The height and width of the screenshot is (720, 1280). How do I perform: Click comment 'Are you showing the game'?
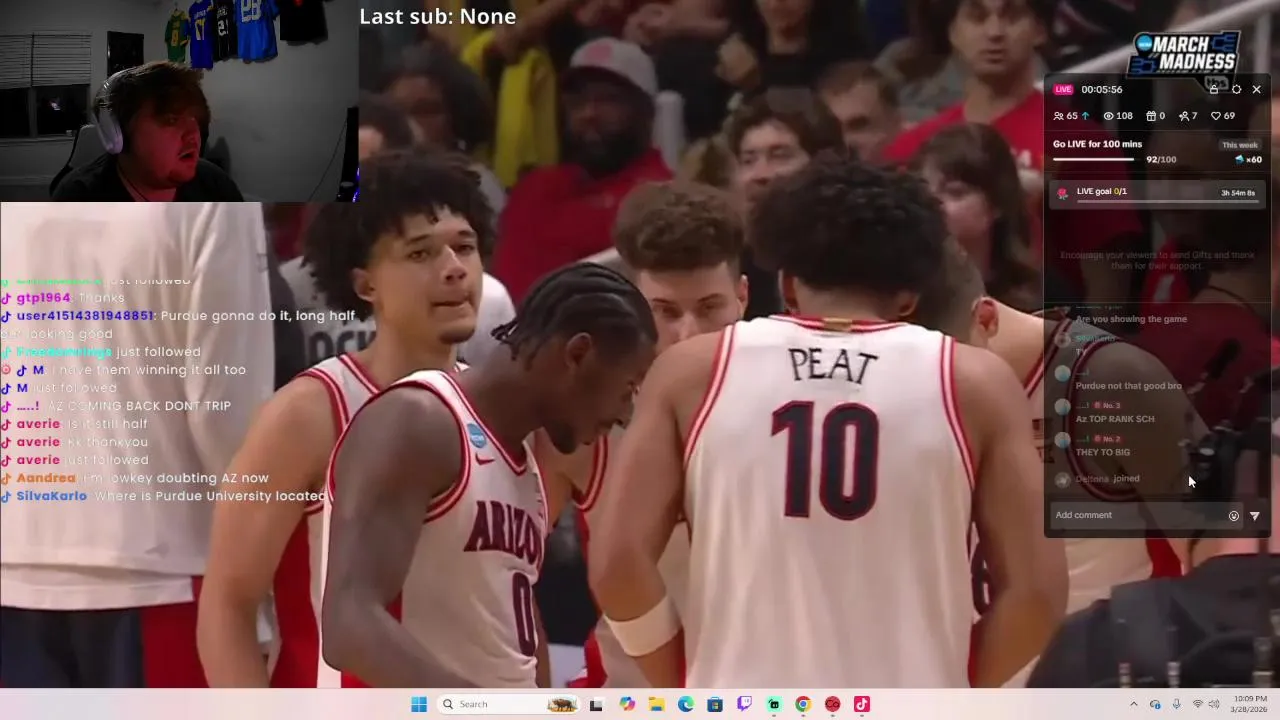coord(1131,319)
